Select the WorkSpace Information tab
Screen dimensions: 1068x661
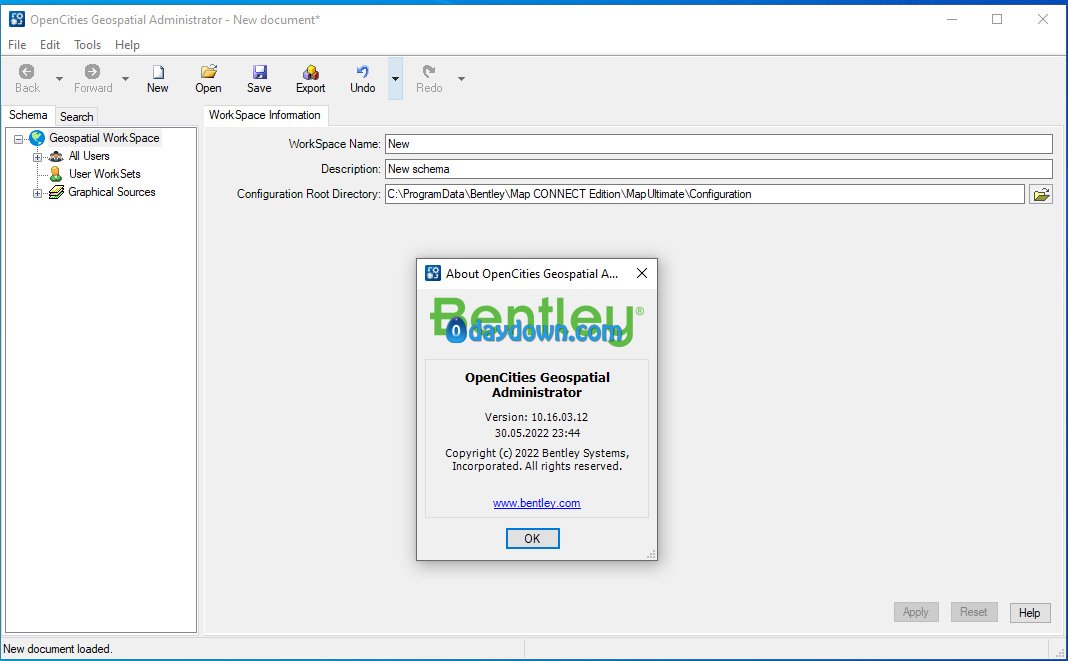265,115
